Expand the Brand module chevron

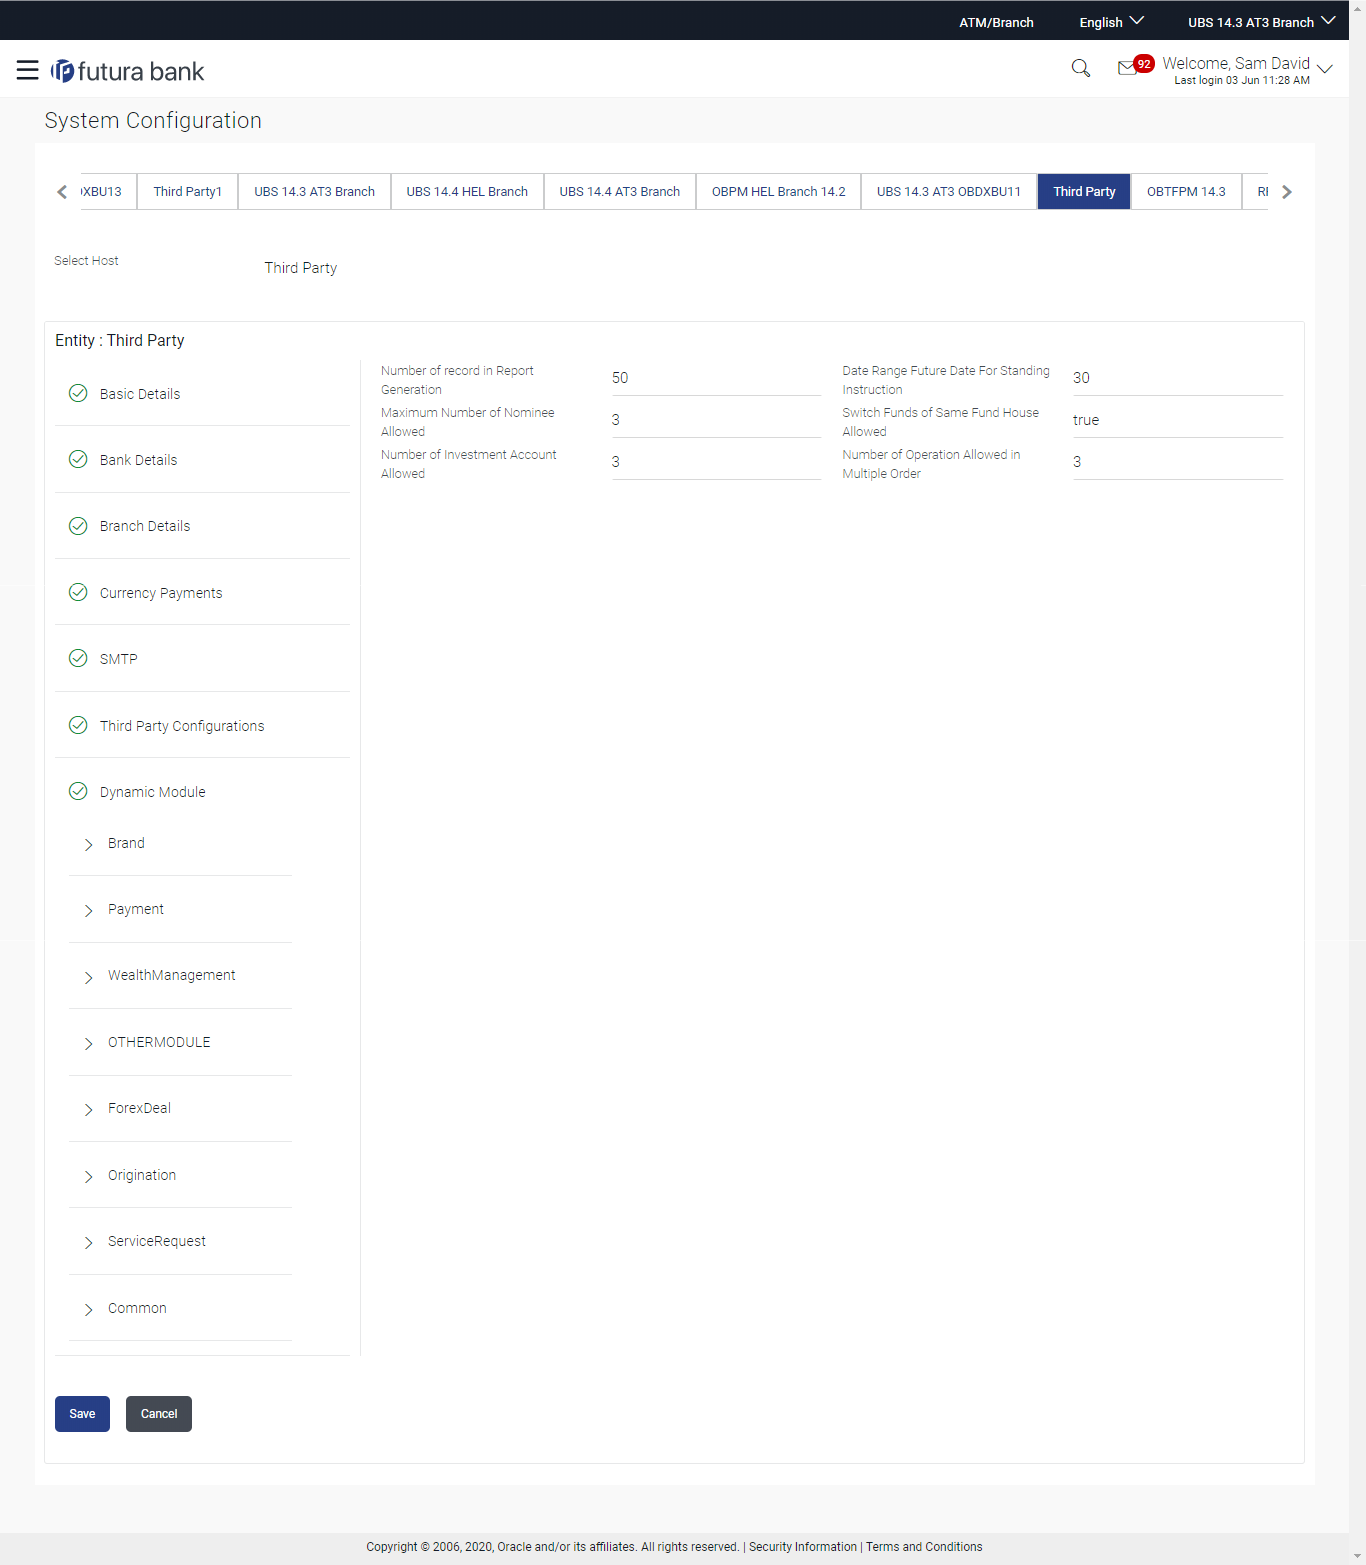(88, 844)
